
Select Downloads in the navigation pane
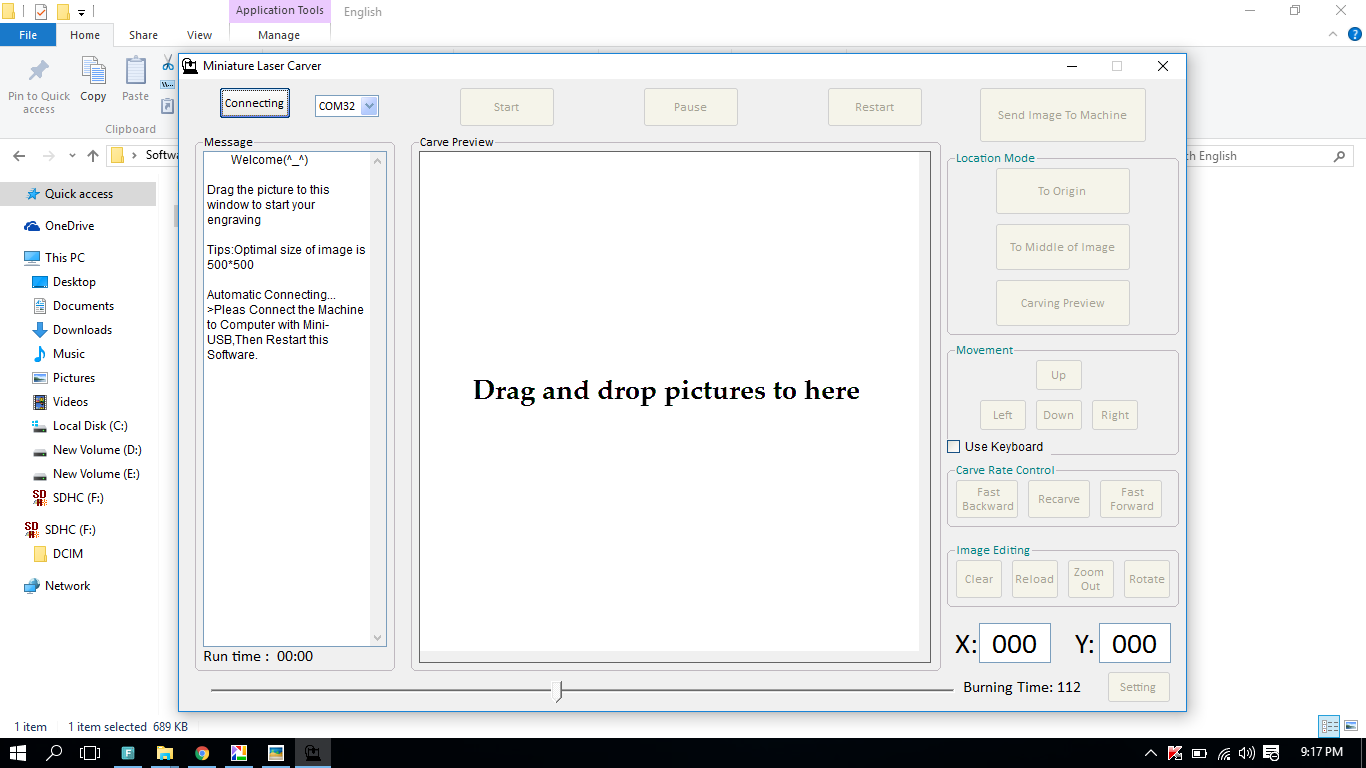pos(82,330)
